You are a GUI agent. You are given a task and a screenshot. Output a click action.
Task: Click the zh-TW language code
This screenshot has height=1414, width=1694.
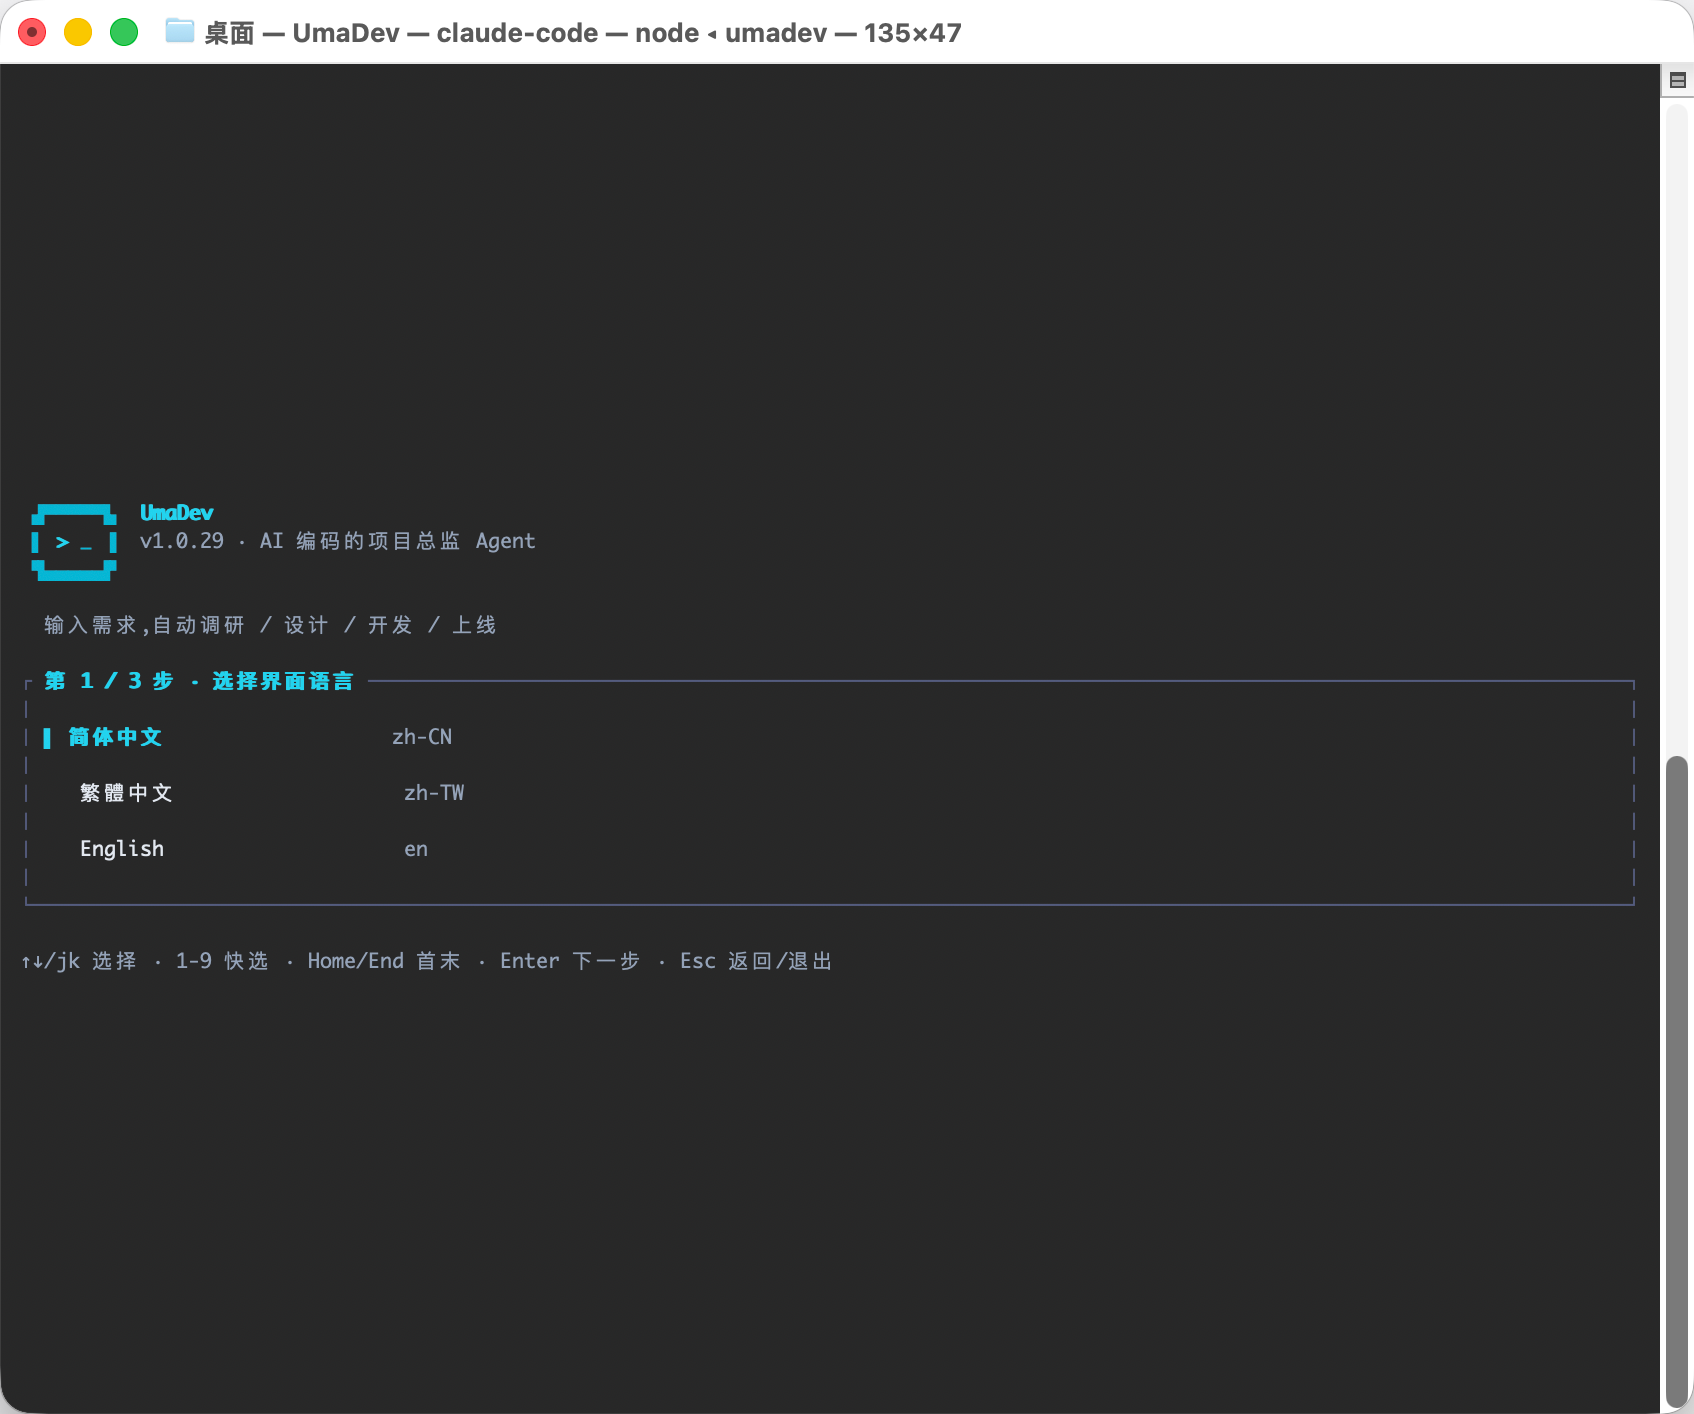coord(434,793)
